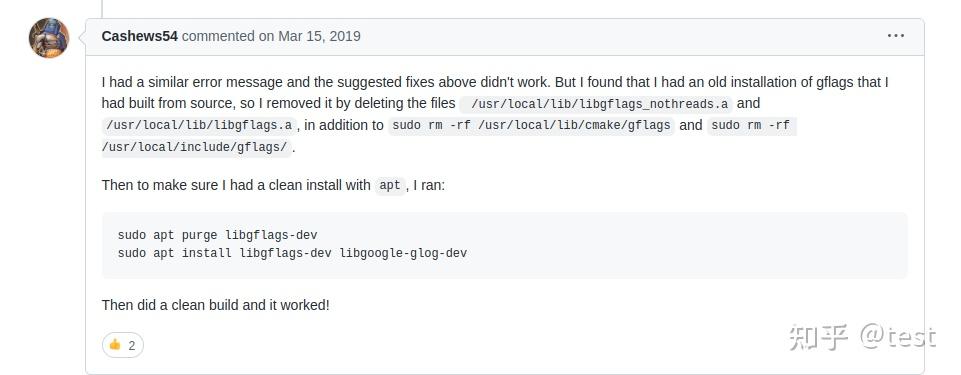Click the 'Then did a clean build' sentence
961x375 pixels.
click(x=216, y=305)
